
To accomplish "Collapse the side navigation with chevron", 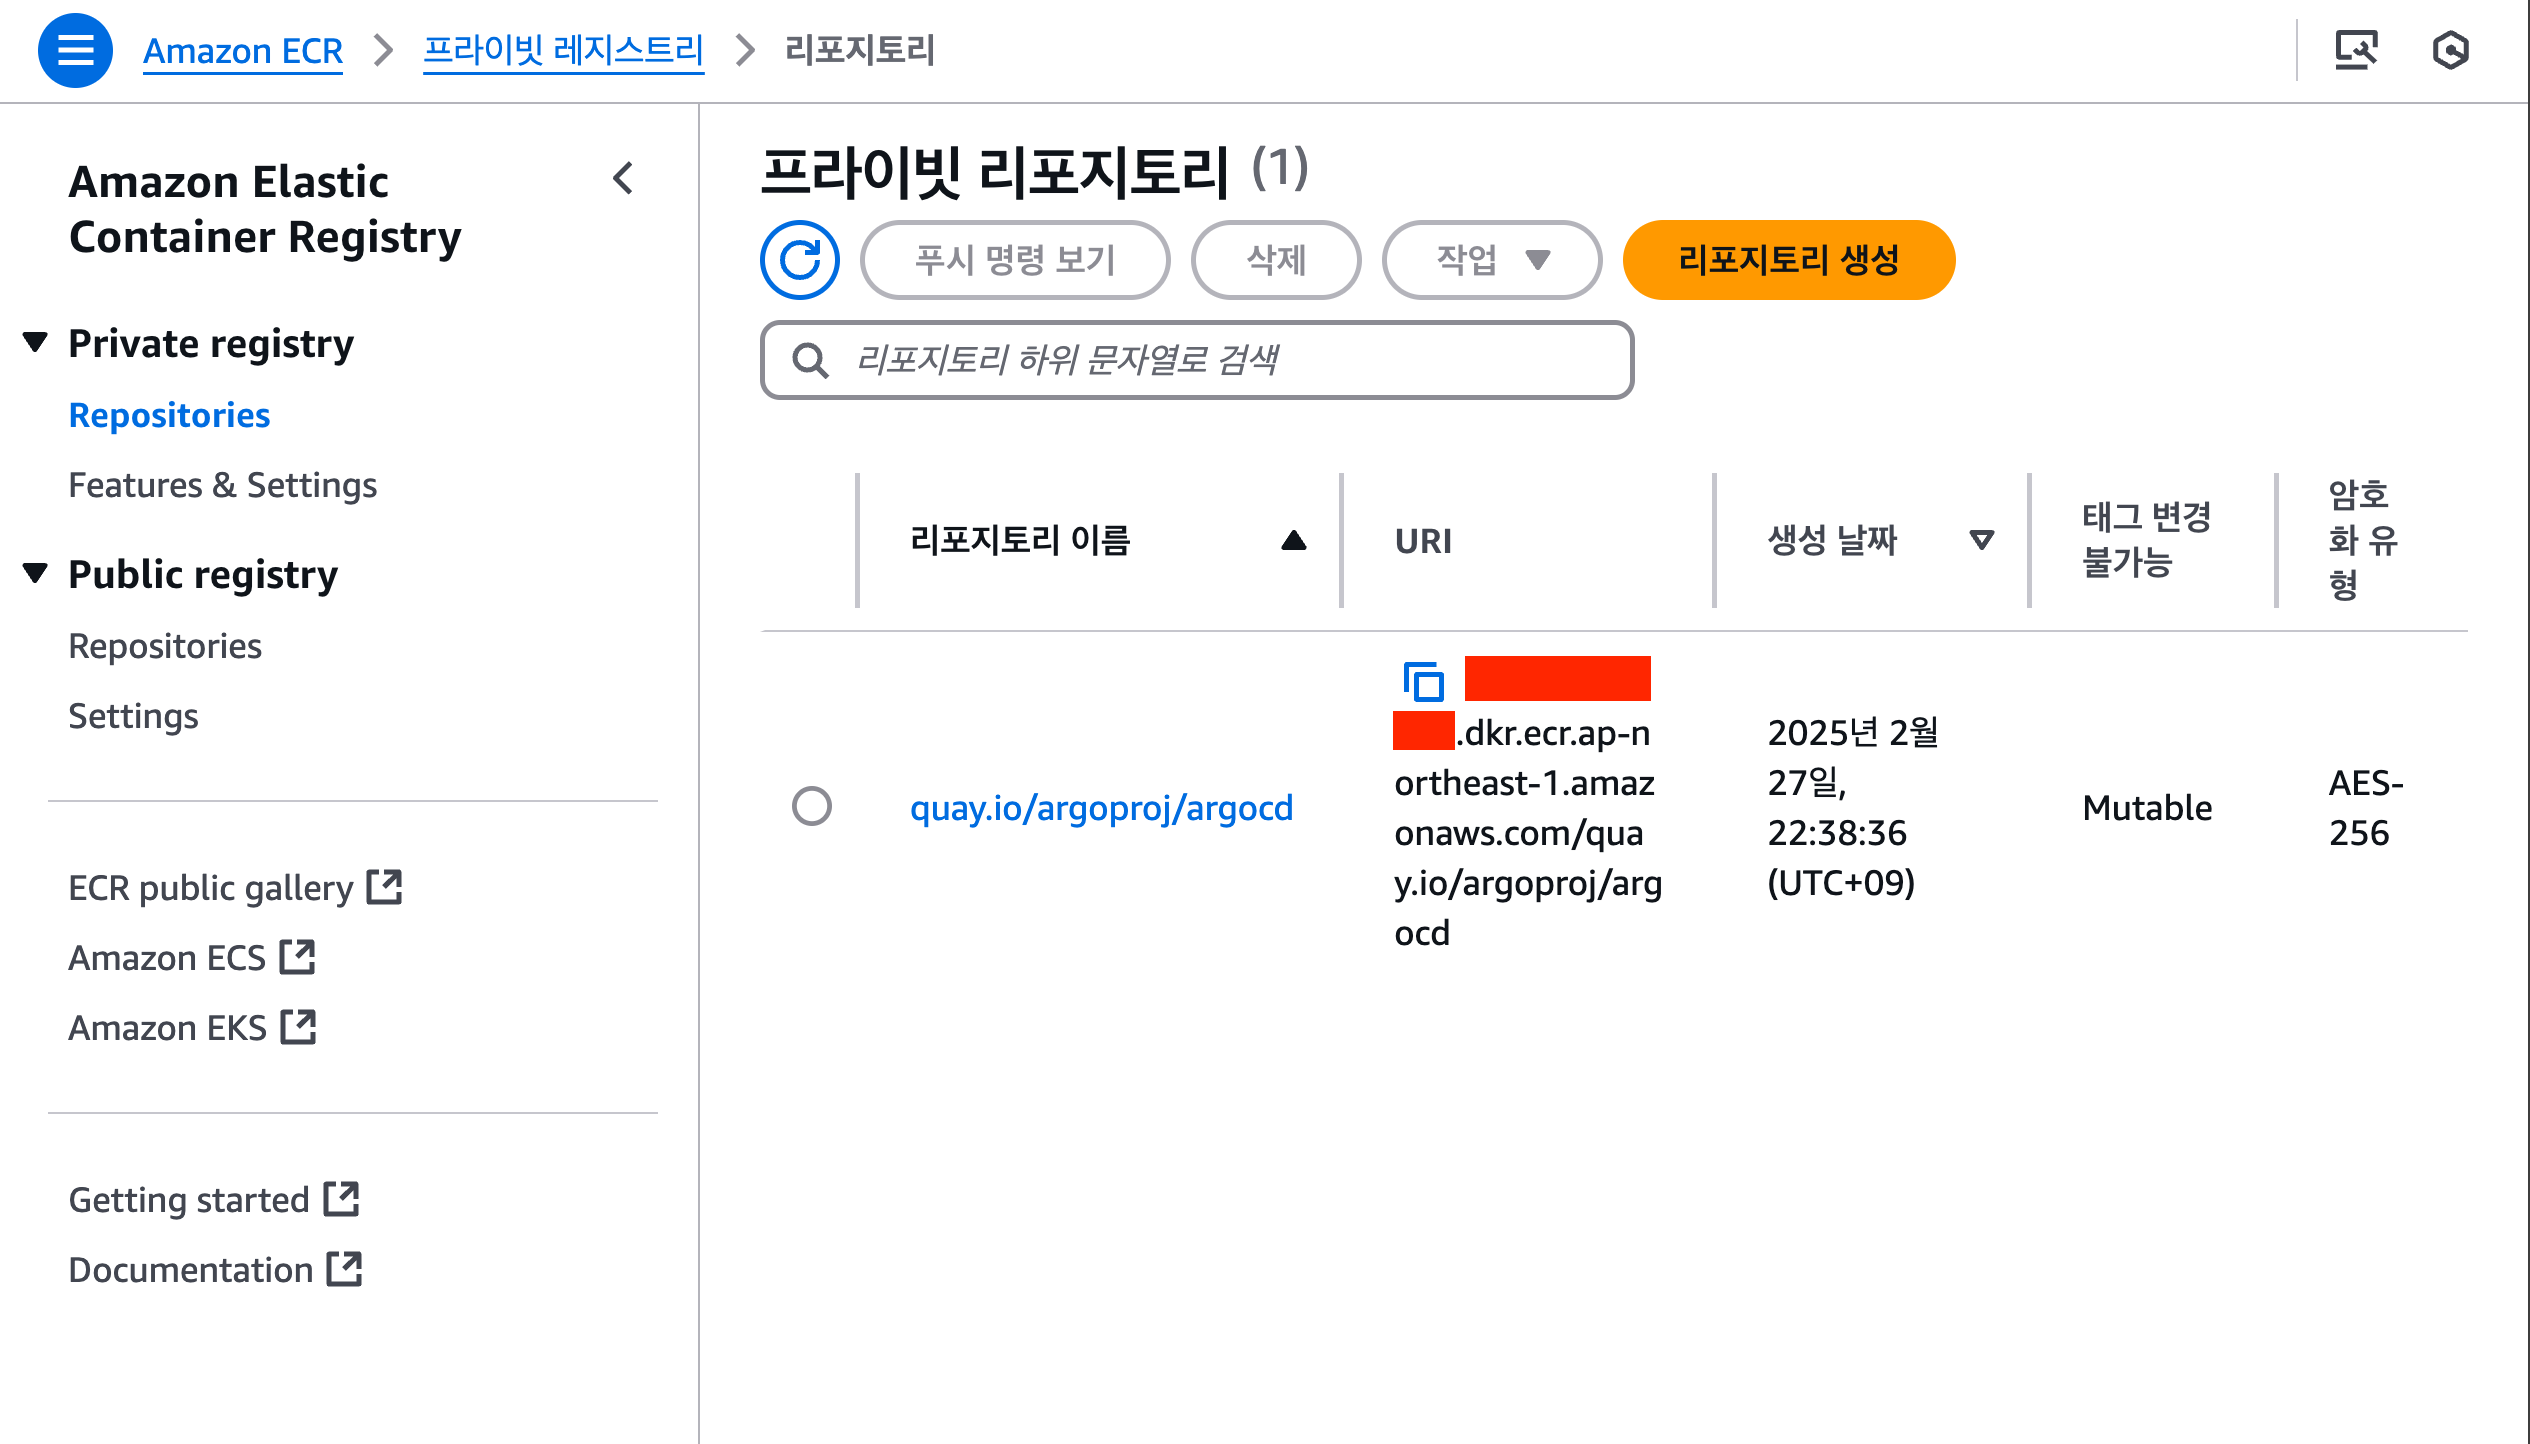I will 623,179.
